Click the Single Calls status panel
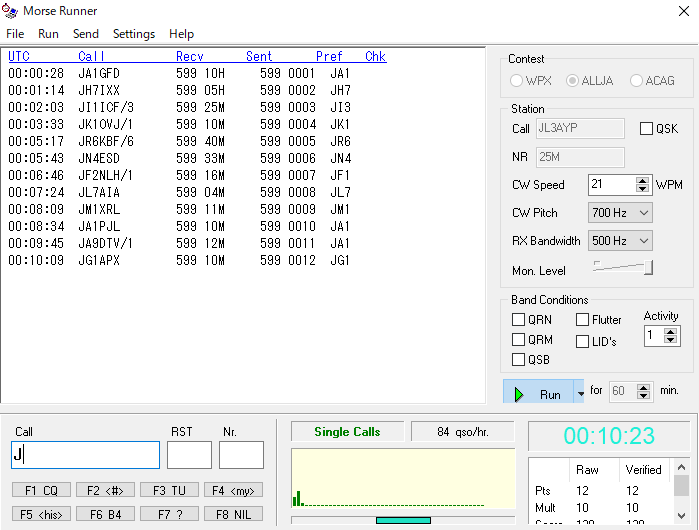The image size is (699, 530). (x=347, y=431)
